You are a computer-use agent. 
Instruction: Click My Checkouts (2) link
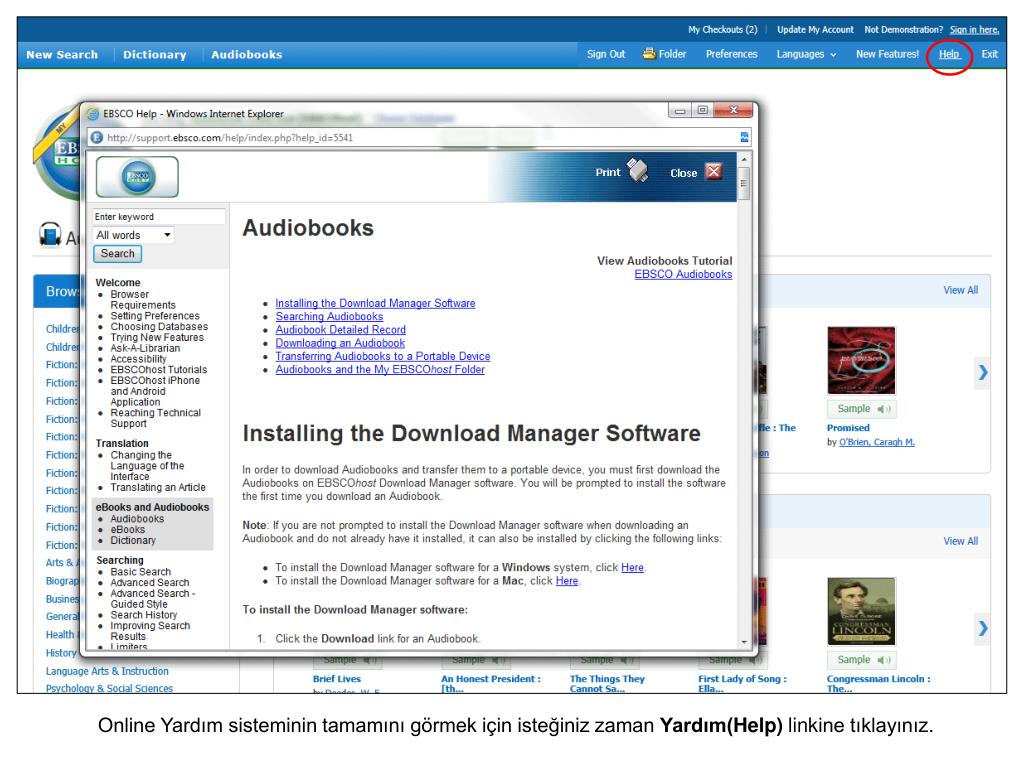pos(722,29)
